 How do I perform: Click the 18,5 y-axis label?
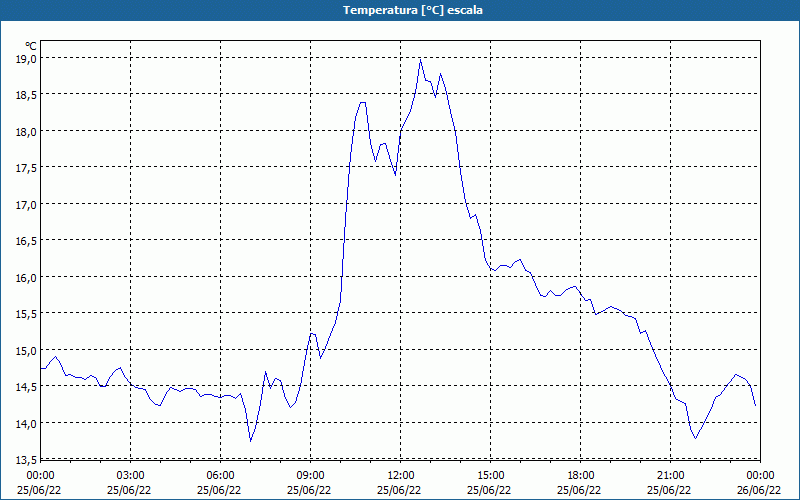point(26,95)
